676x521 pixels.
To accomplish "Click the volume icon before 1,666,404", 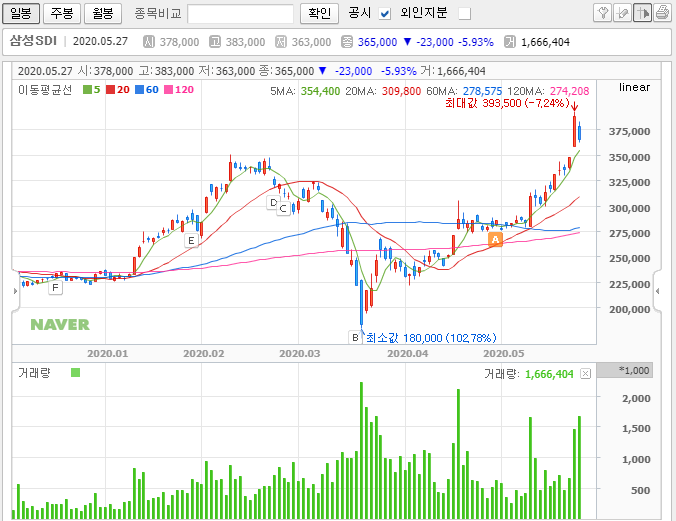I will click(510, 42).
